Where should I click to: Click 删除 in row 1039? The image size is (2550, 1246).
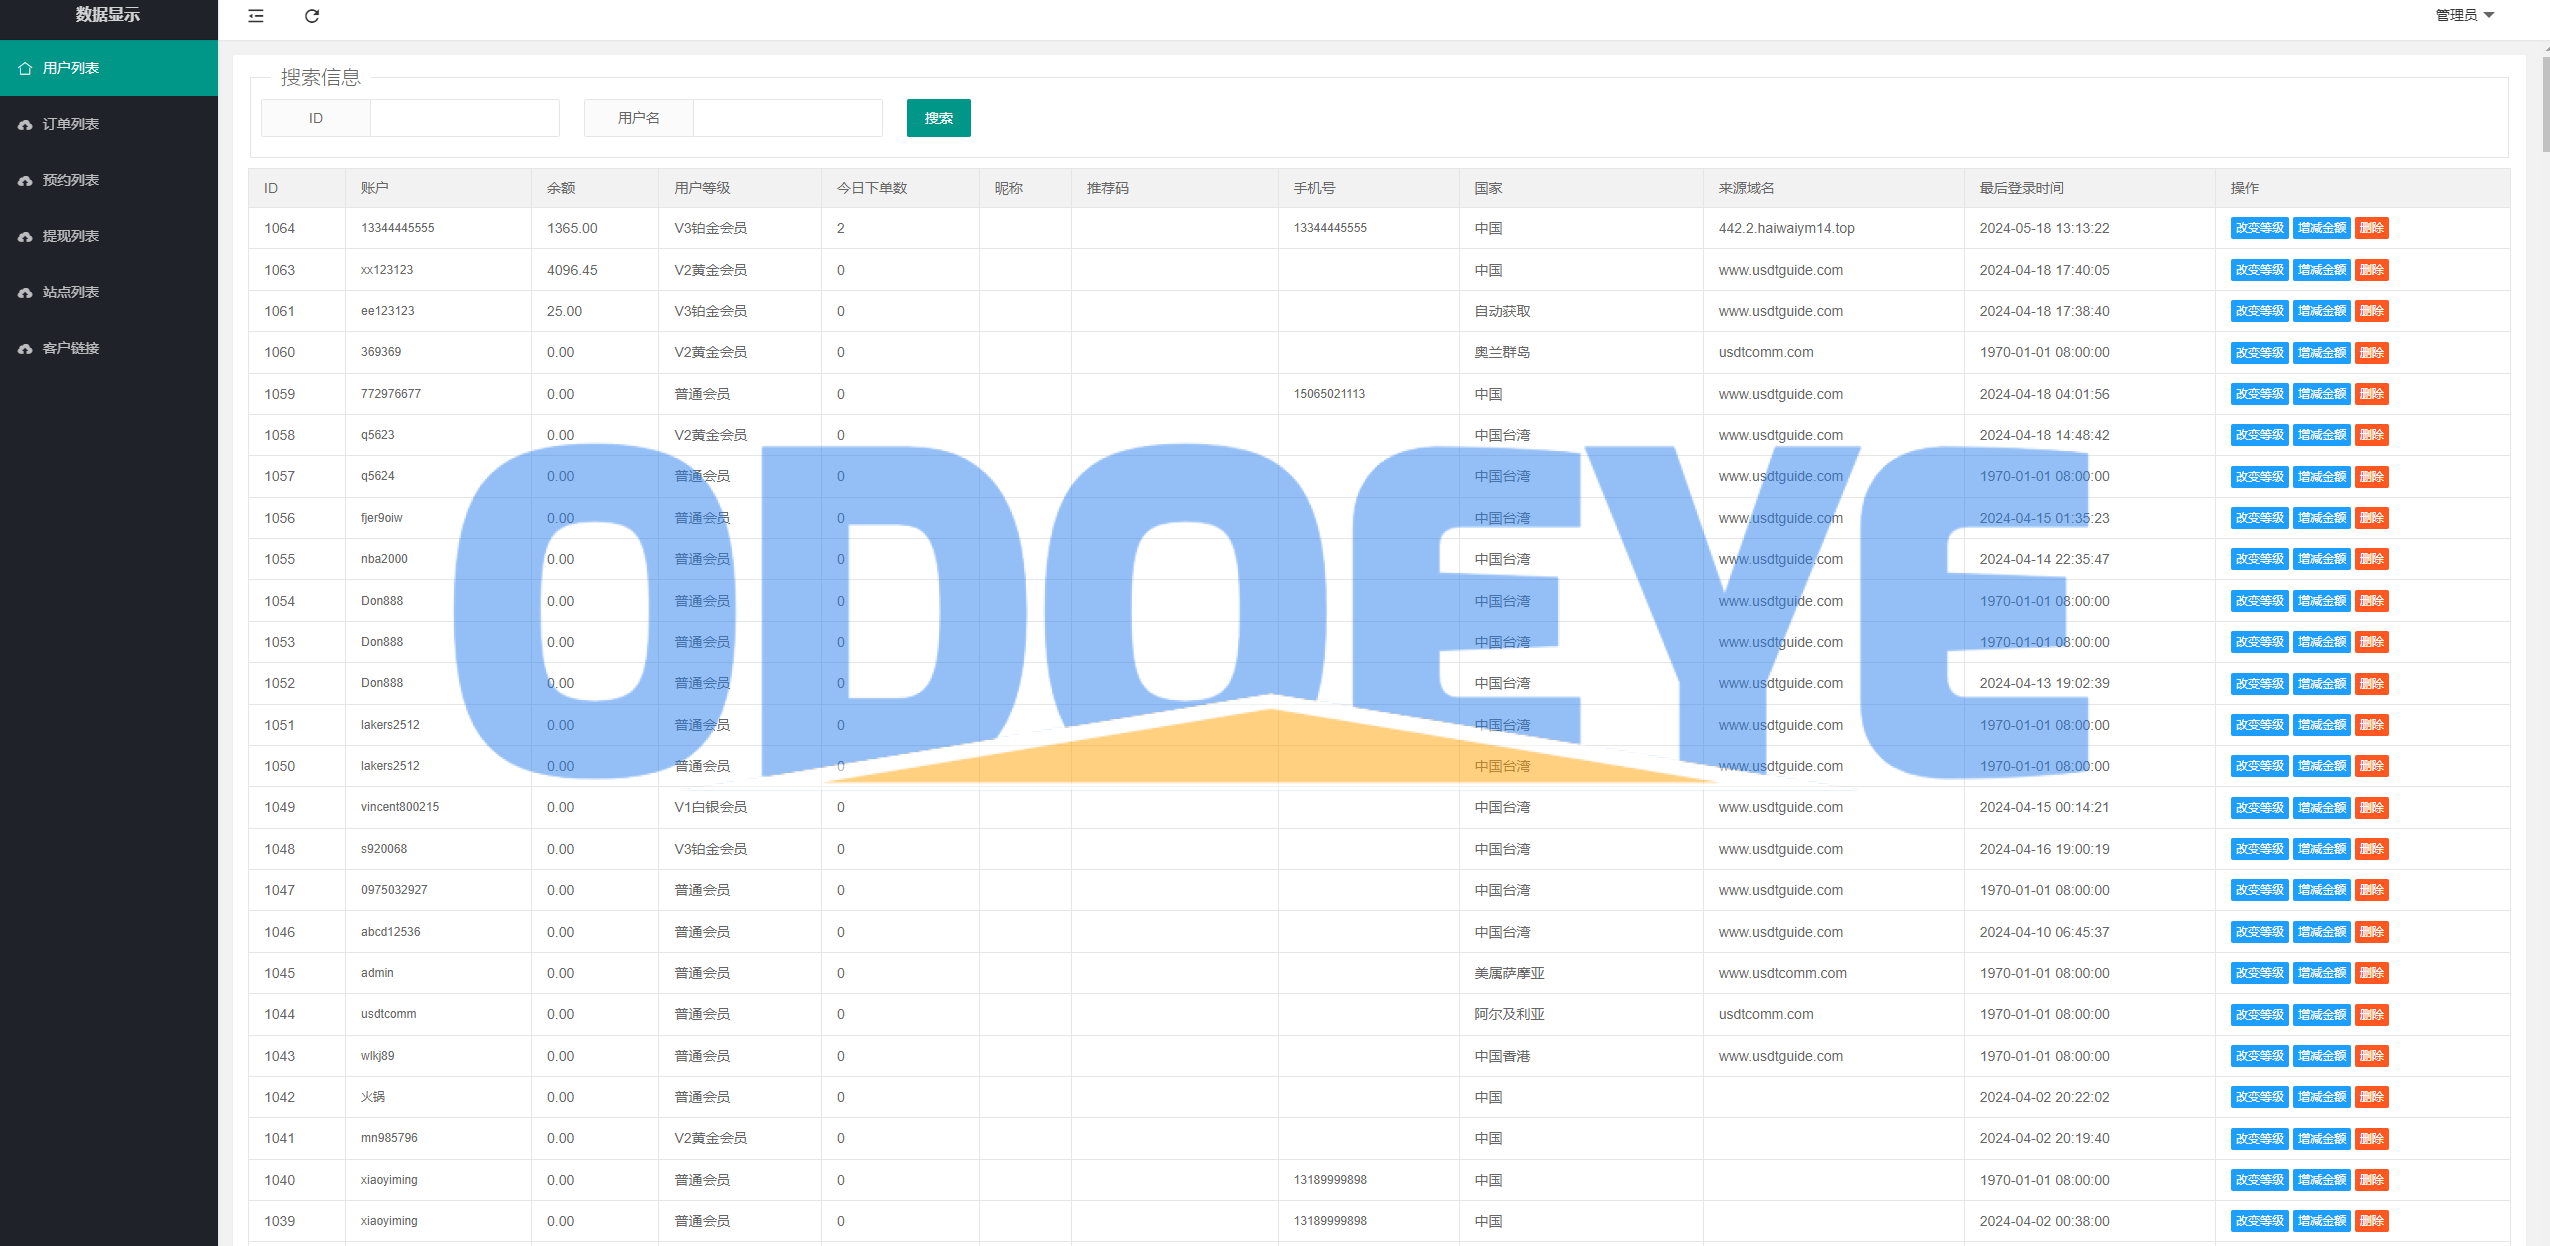click(x=2371, y=1221)
